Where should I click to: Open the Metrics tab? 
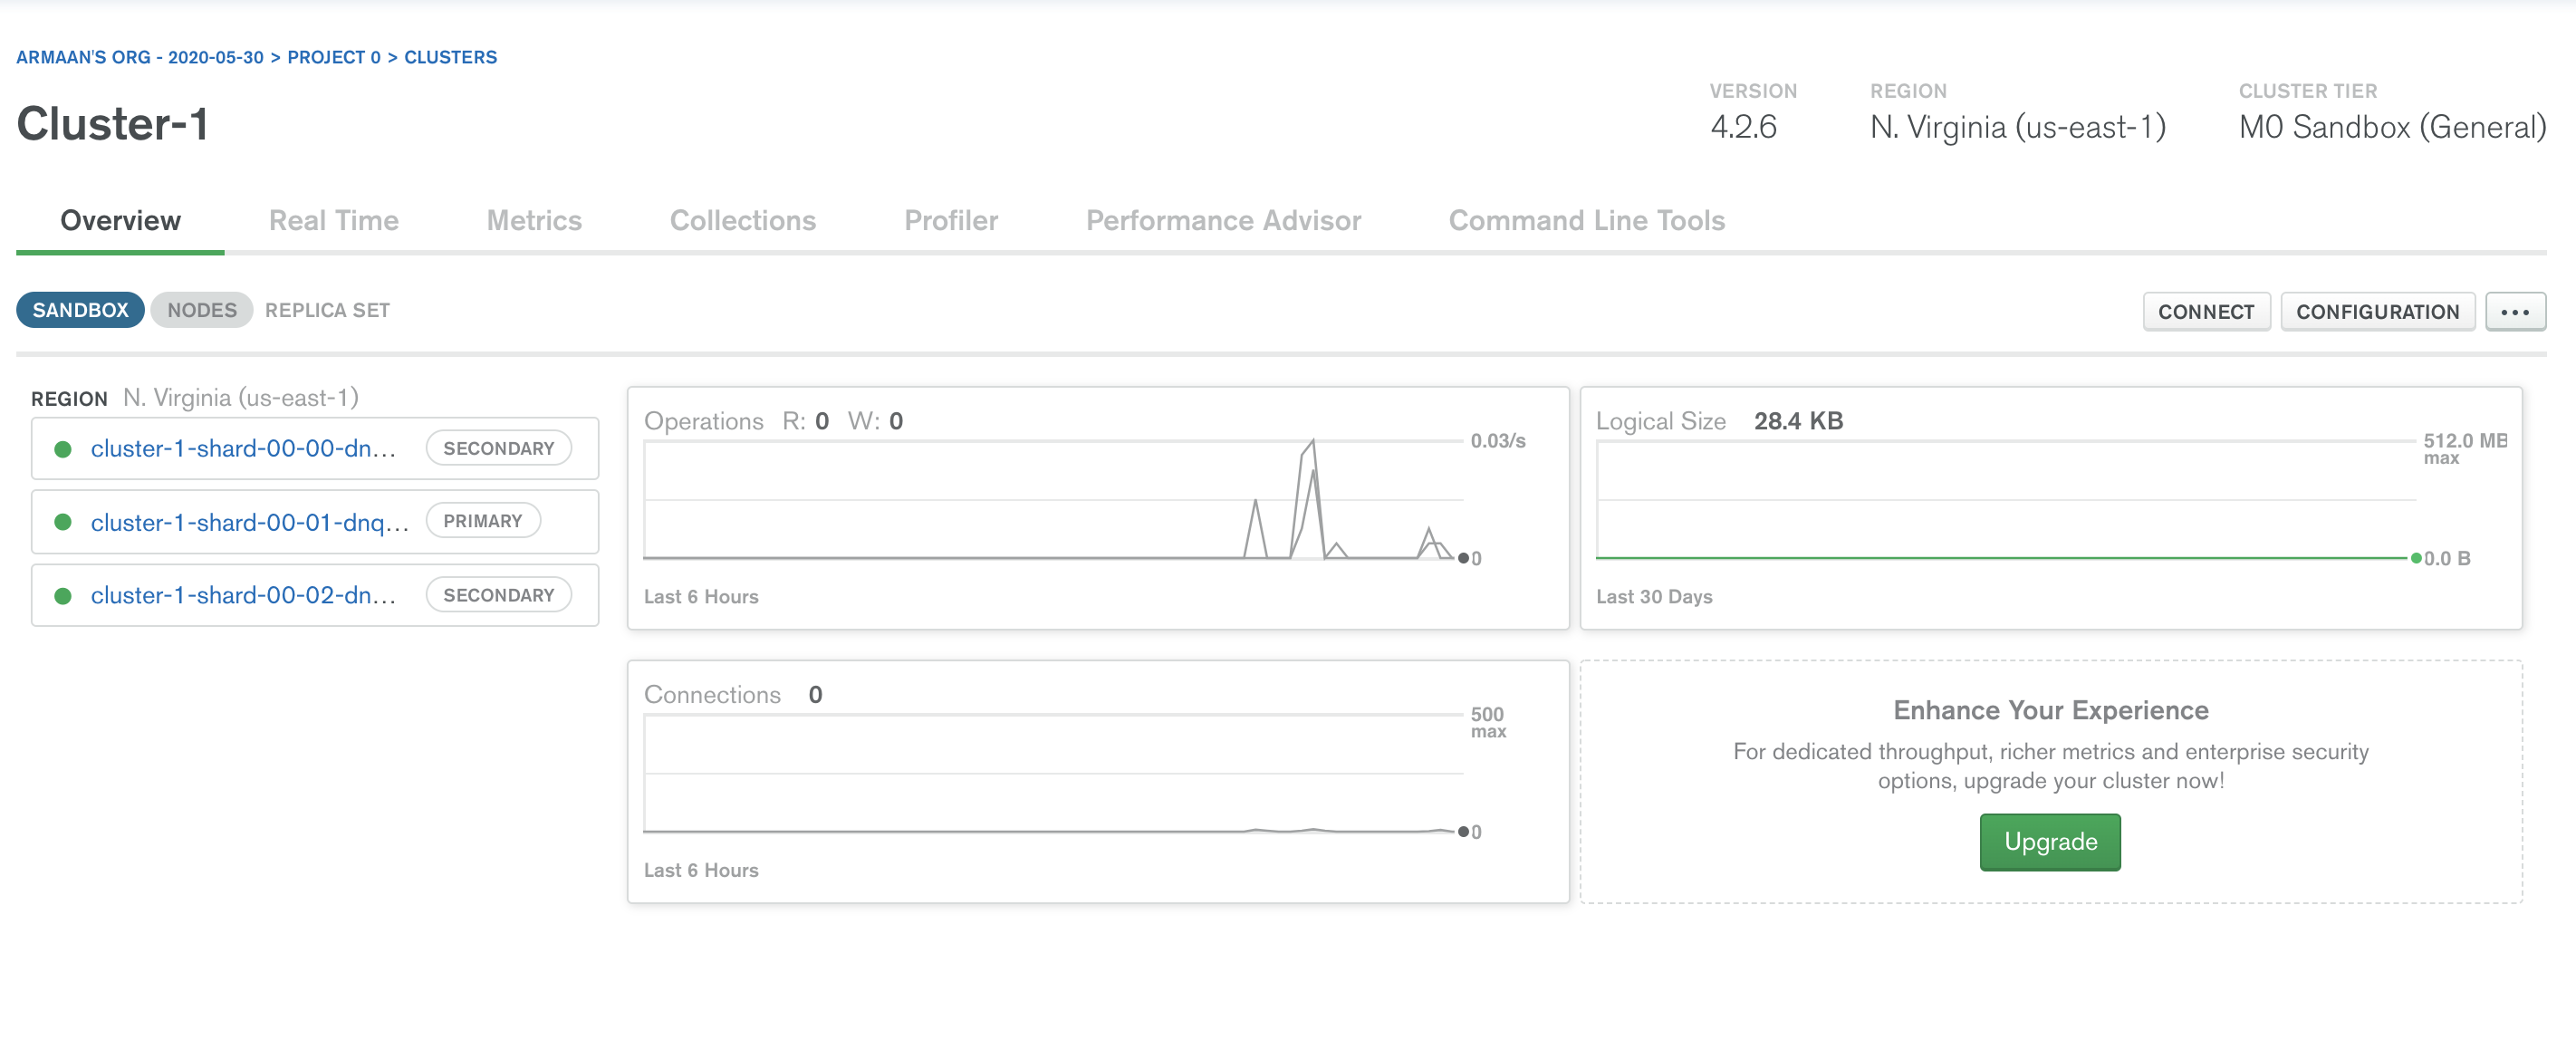534,220
